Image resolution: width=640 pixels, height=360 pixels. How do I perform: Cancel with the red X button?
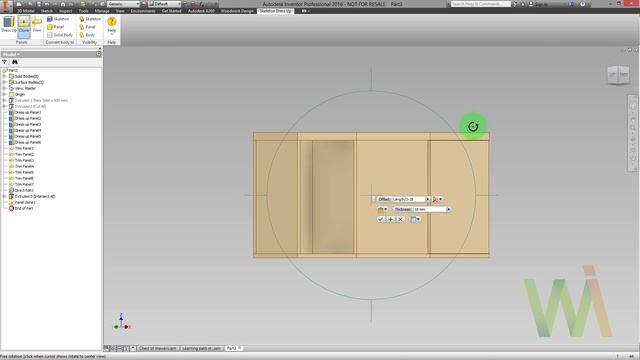click(400, 219)
